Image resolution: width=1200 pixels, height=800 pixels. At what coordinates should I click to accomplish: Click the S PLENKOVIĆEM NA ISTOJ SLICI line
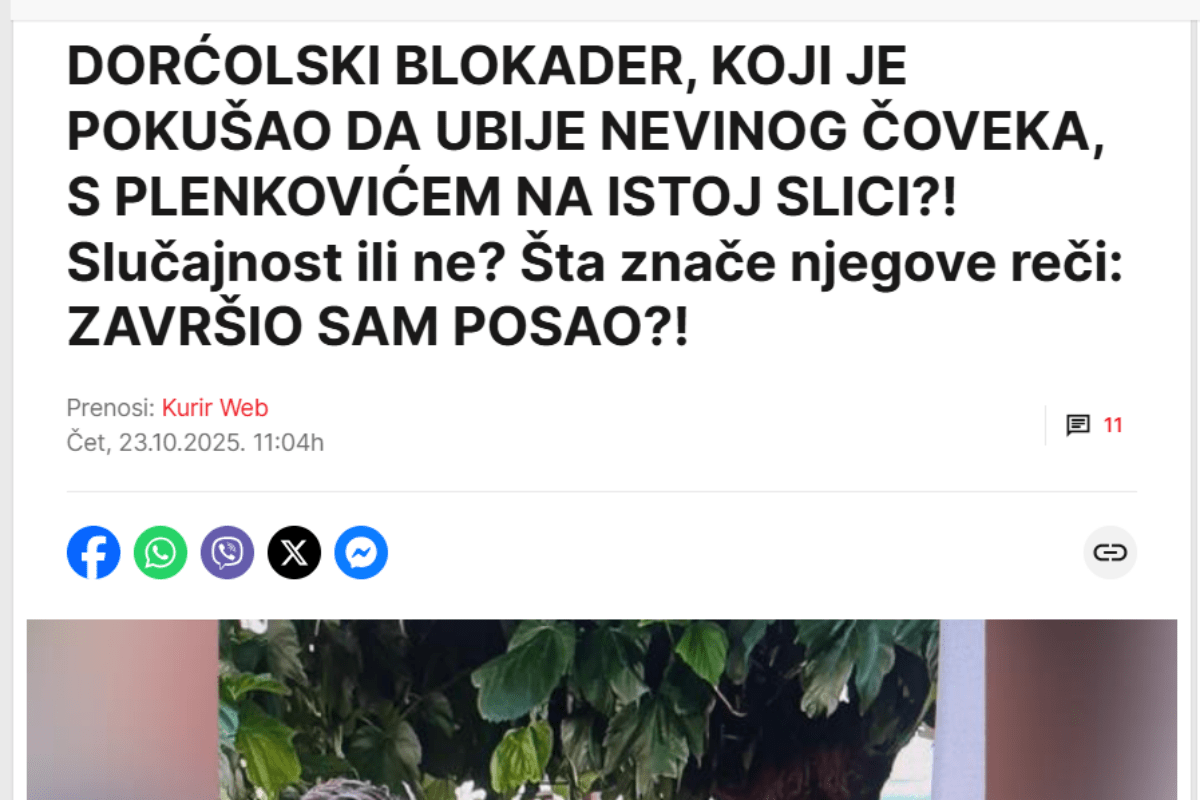coord(511,198)
